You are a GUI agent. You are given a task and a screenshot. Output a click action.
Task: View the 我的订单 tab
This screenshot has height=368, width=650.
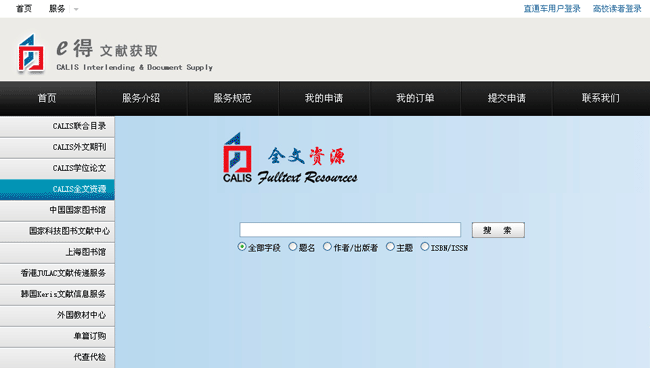point(415,98)
